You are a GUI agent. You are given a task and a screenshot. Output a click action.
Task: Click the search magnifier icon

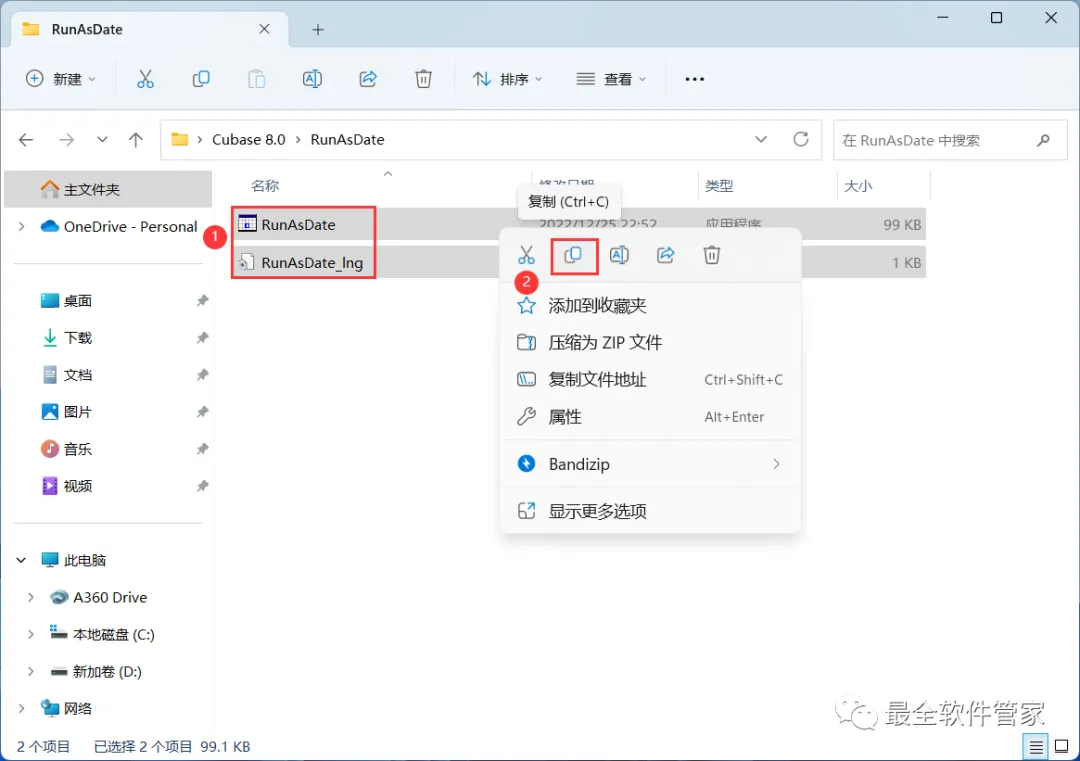coord(1043,140)
